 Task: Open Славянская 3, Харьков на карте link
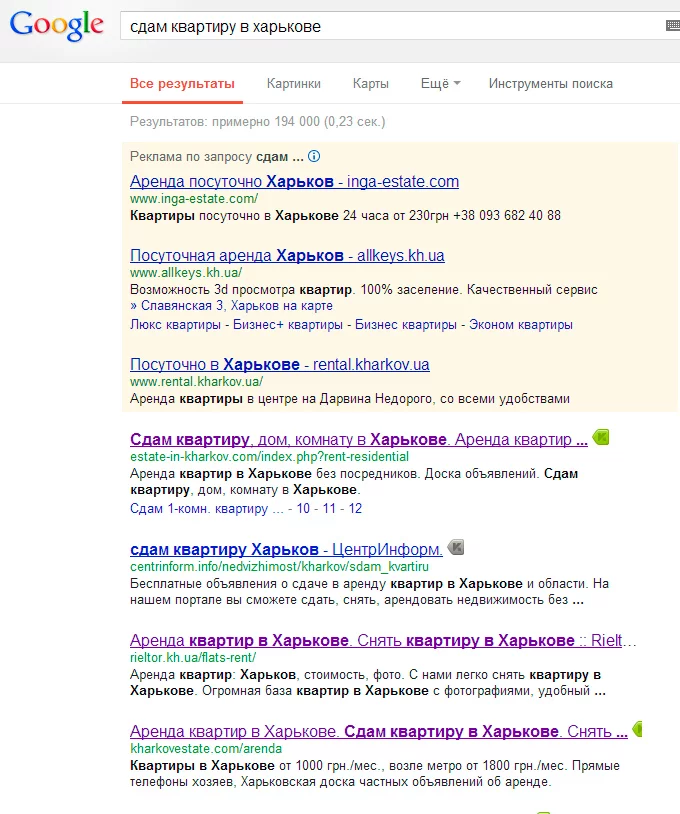click(x=237, y=306)
